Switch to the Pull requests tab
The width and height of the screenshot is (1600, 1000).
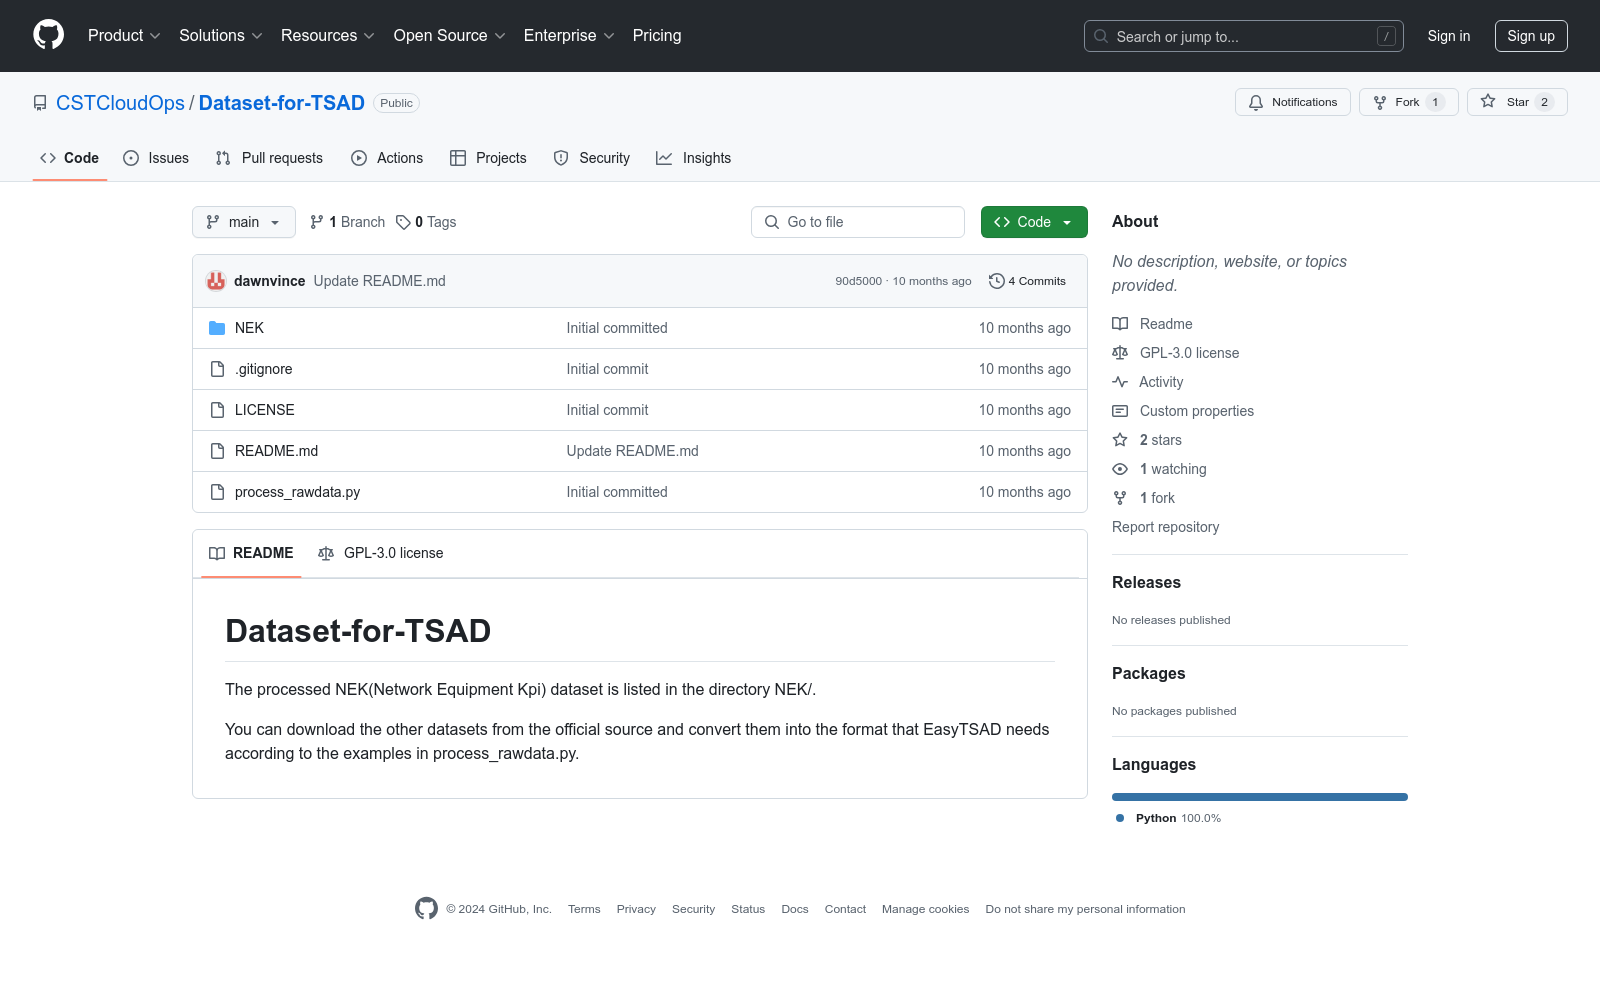[x=269, y=158]
